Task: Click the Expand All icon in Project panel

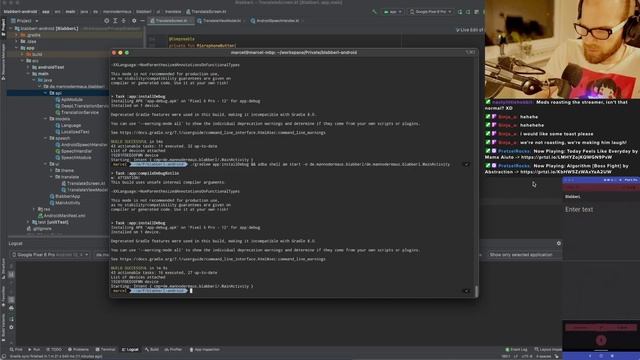Action: [x=115, y=20]
